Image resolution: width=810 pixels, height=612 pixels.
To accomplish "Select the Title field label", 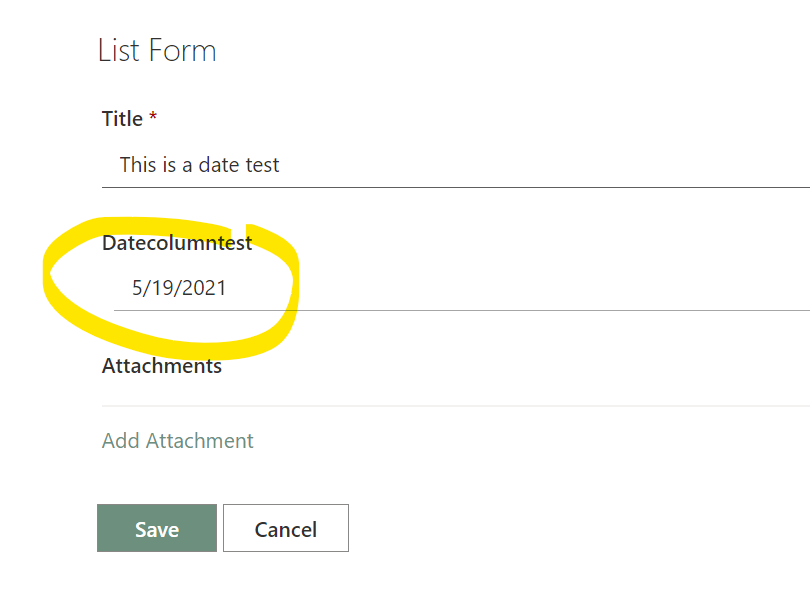I will 122,118.
